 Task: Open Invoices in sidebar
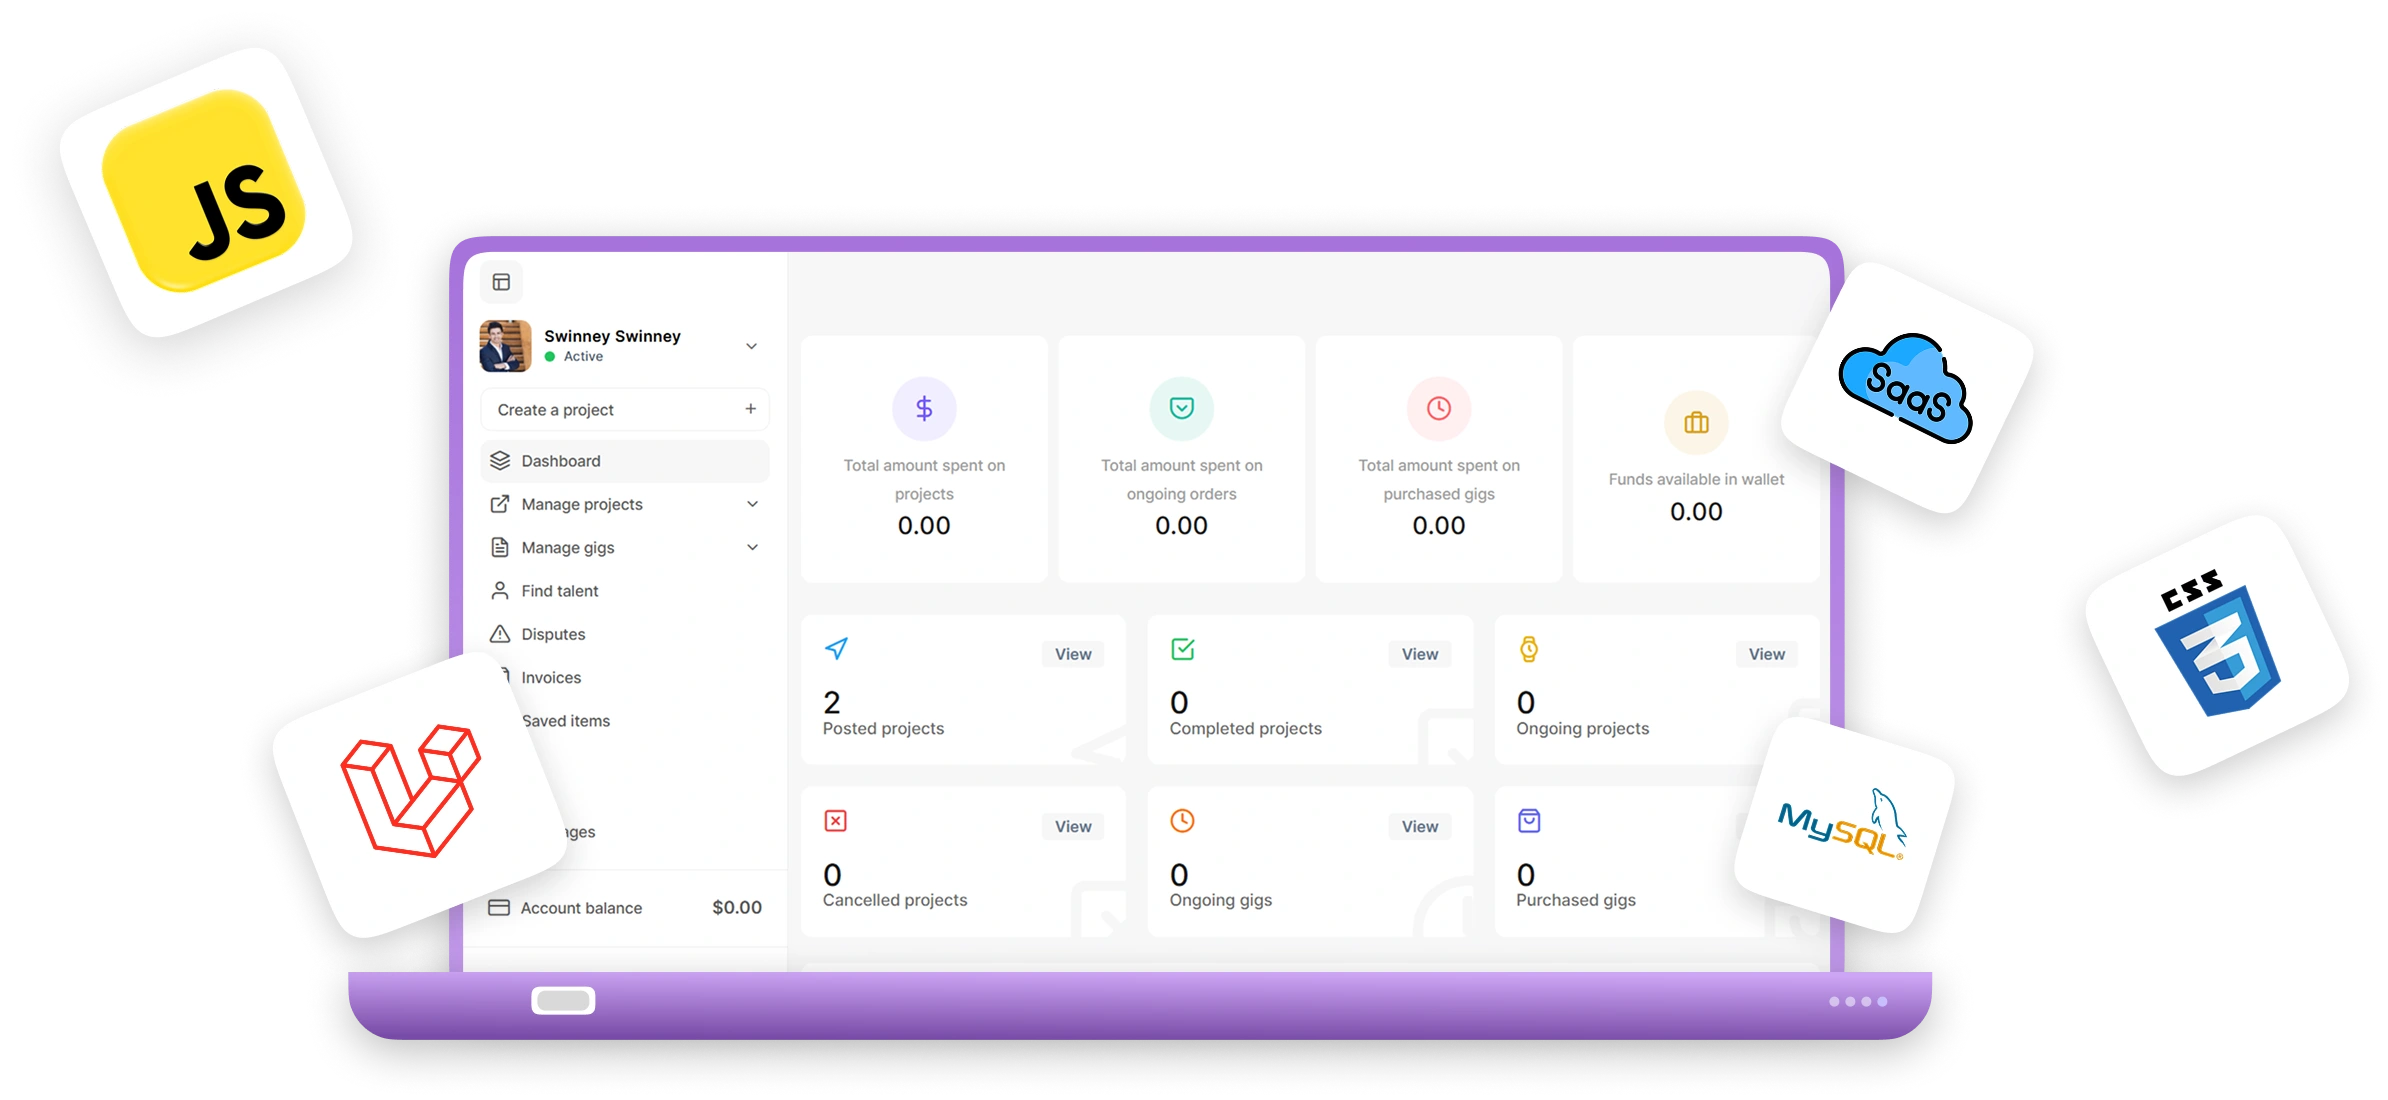(x=551, y=677)
